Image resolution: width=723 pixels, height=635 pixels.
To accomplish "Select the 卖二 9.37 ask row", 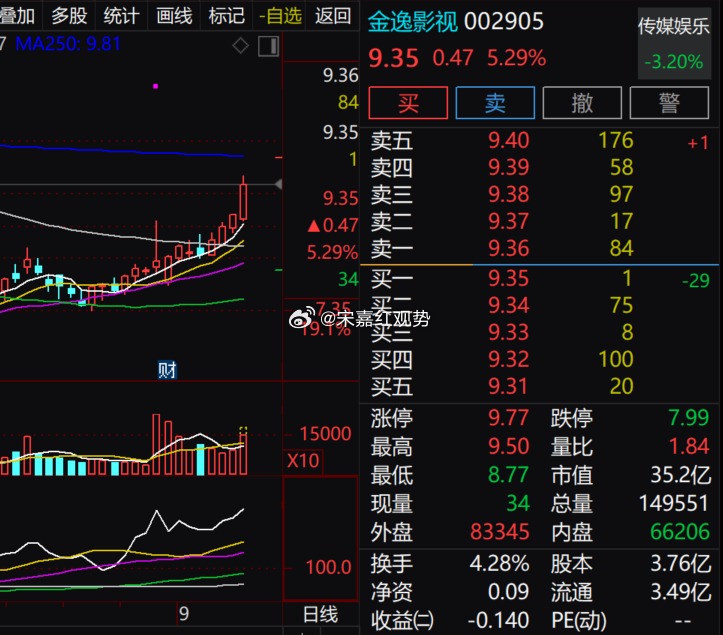I will pos(539,221).
